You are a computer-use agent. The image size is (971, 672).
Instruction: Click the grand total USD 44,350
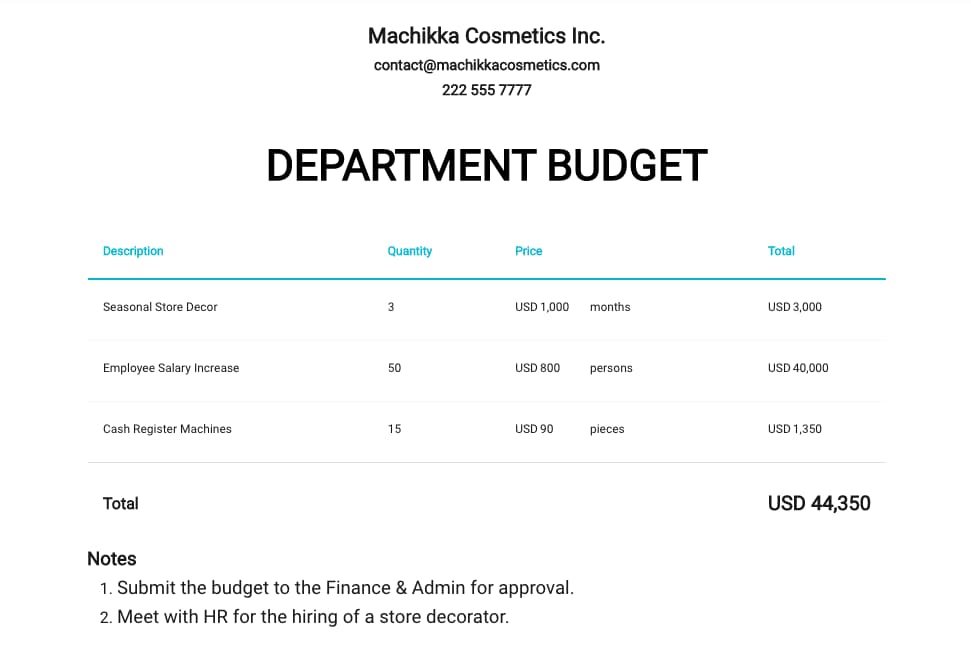[x=819, y=504]
